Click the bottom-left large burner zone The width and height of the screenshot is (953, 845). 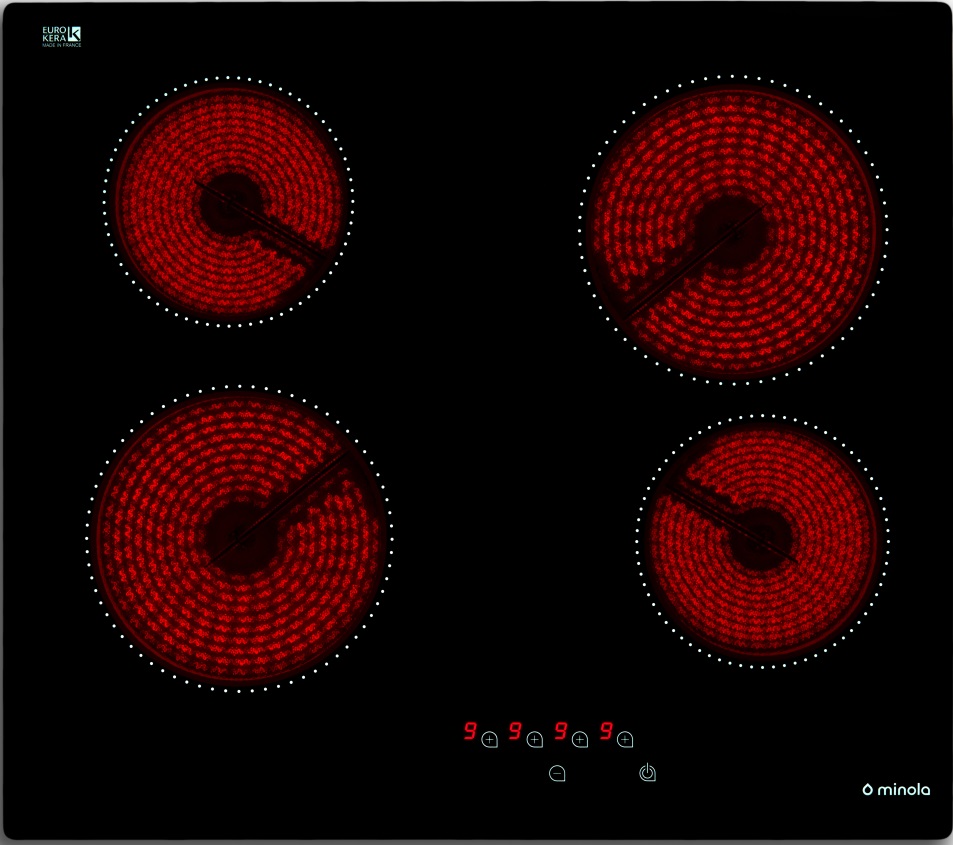[240, 538]
